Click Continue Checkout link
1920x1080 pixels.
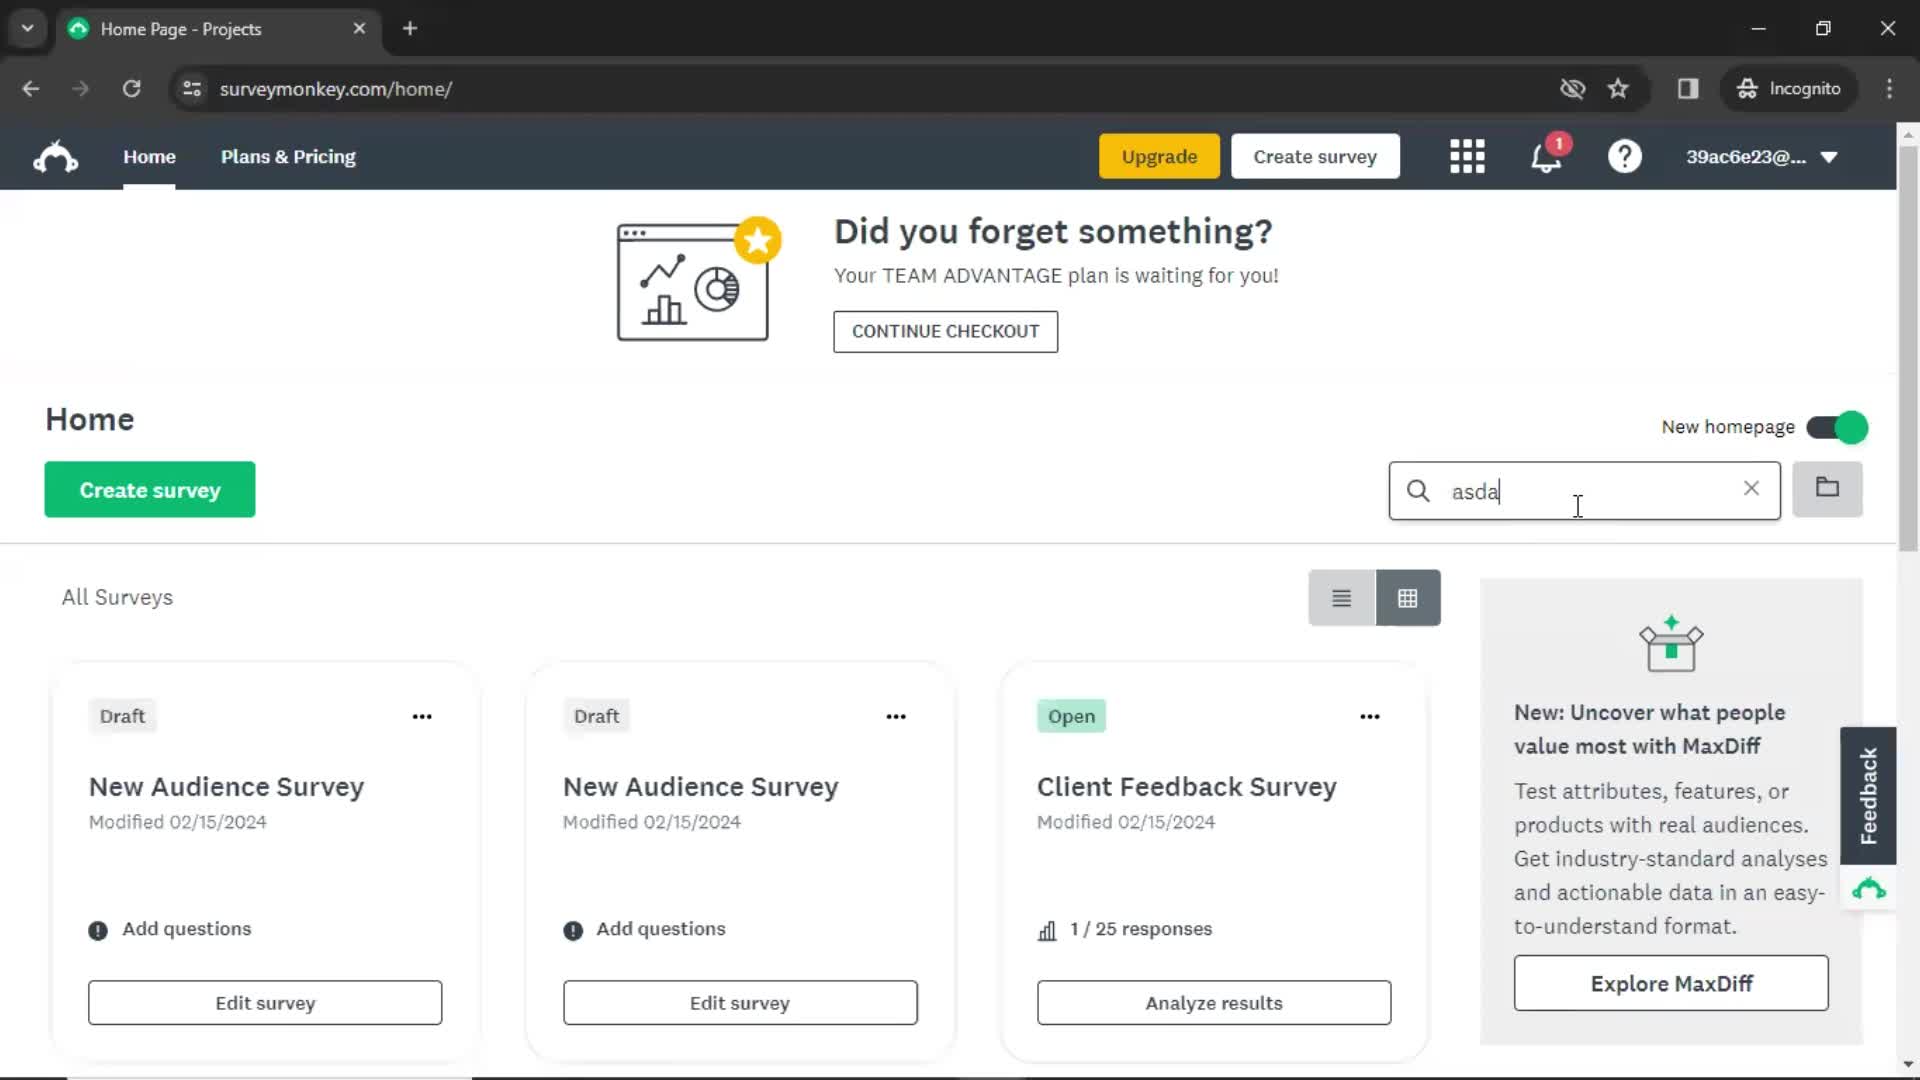pos(945,331)
